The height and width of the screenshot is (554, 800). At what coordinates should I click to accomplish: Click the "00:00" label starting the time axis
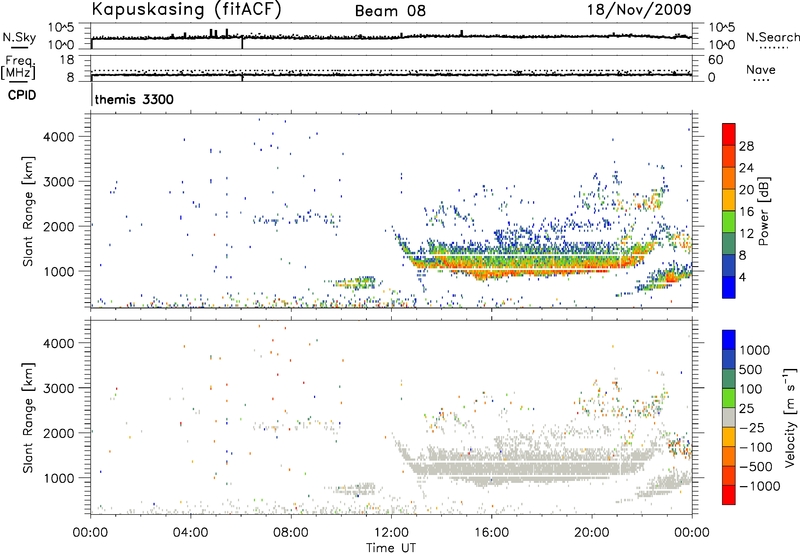point(91,533)
